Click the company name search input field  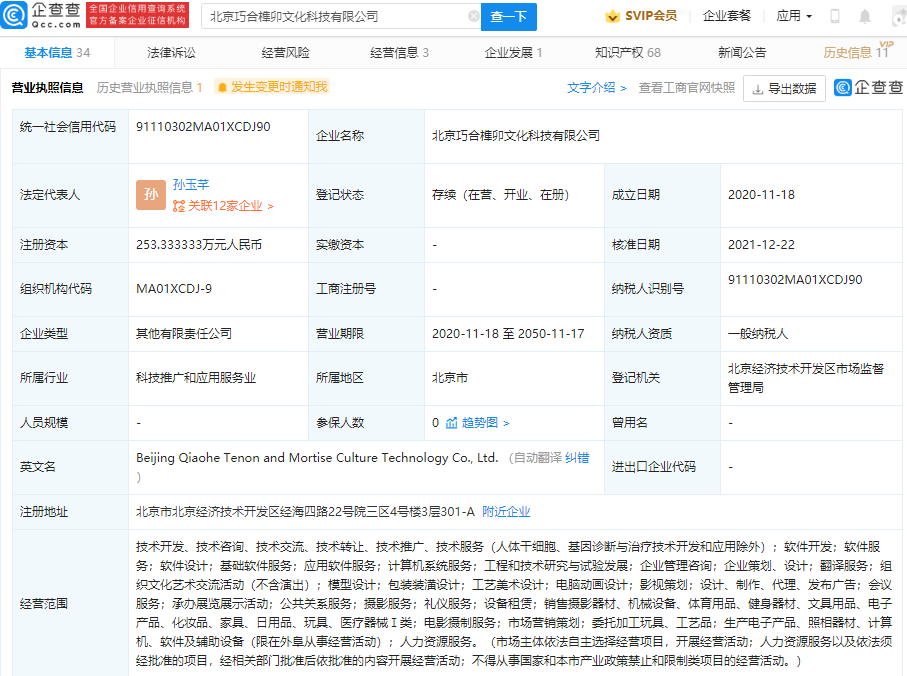click(335, 17)
